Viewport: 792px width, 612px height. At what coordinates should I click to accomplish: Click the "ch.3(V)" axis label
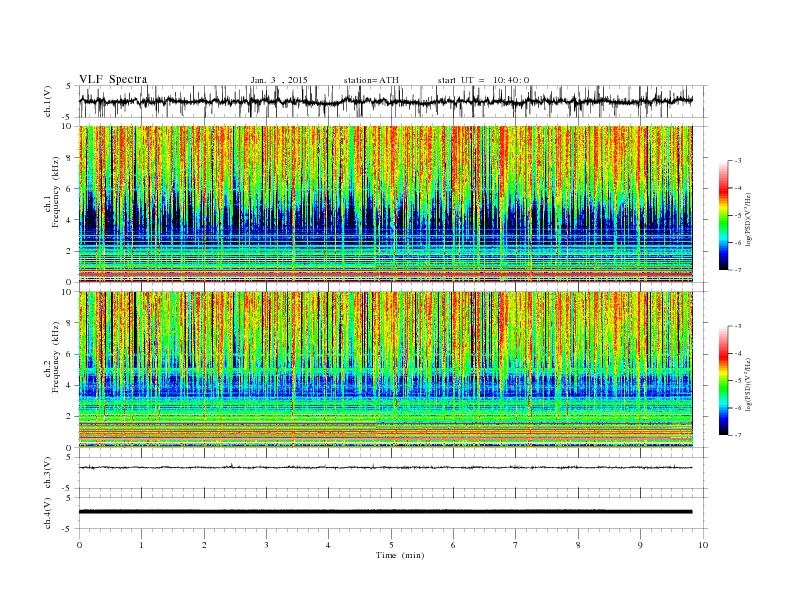tap(48, 473)
